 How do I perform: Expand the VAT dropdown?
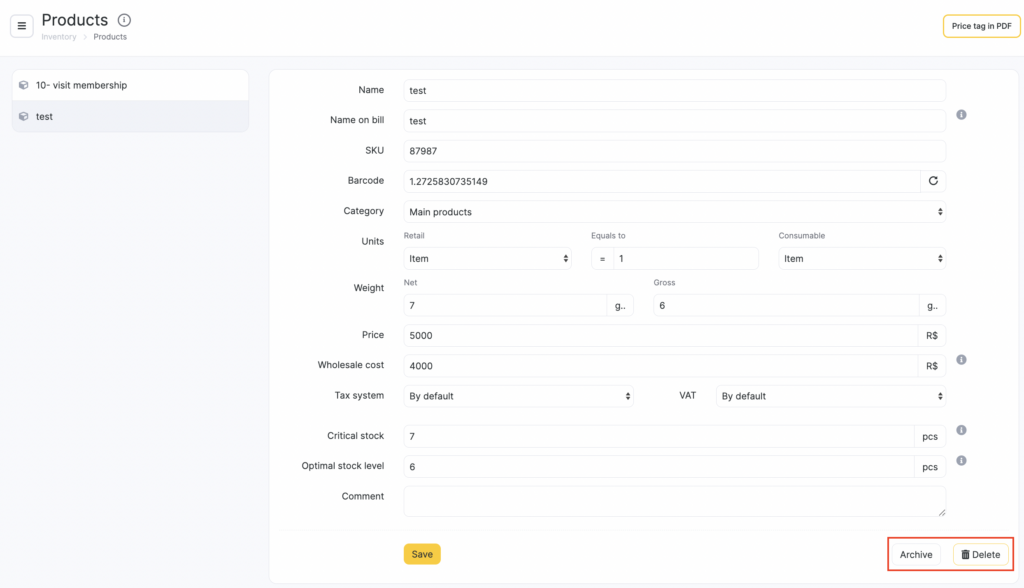[830, 396]
